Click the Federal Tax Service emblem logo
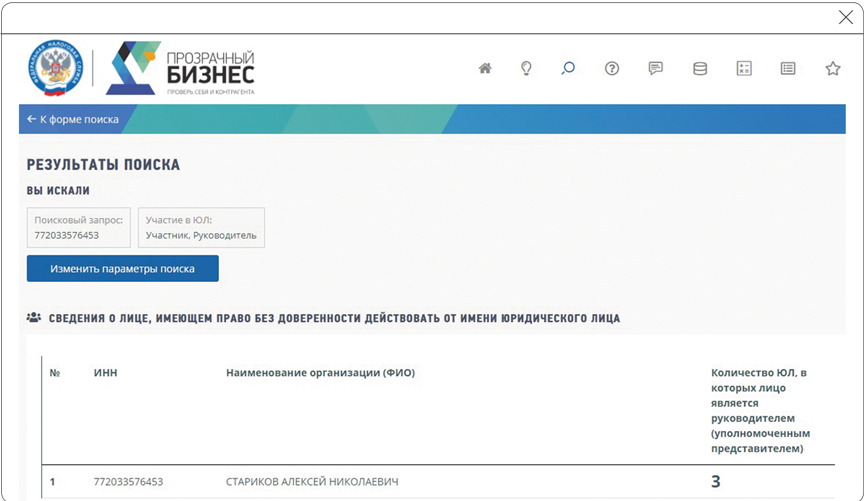864x501 pixels. tap(57, 68)
